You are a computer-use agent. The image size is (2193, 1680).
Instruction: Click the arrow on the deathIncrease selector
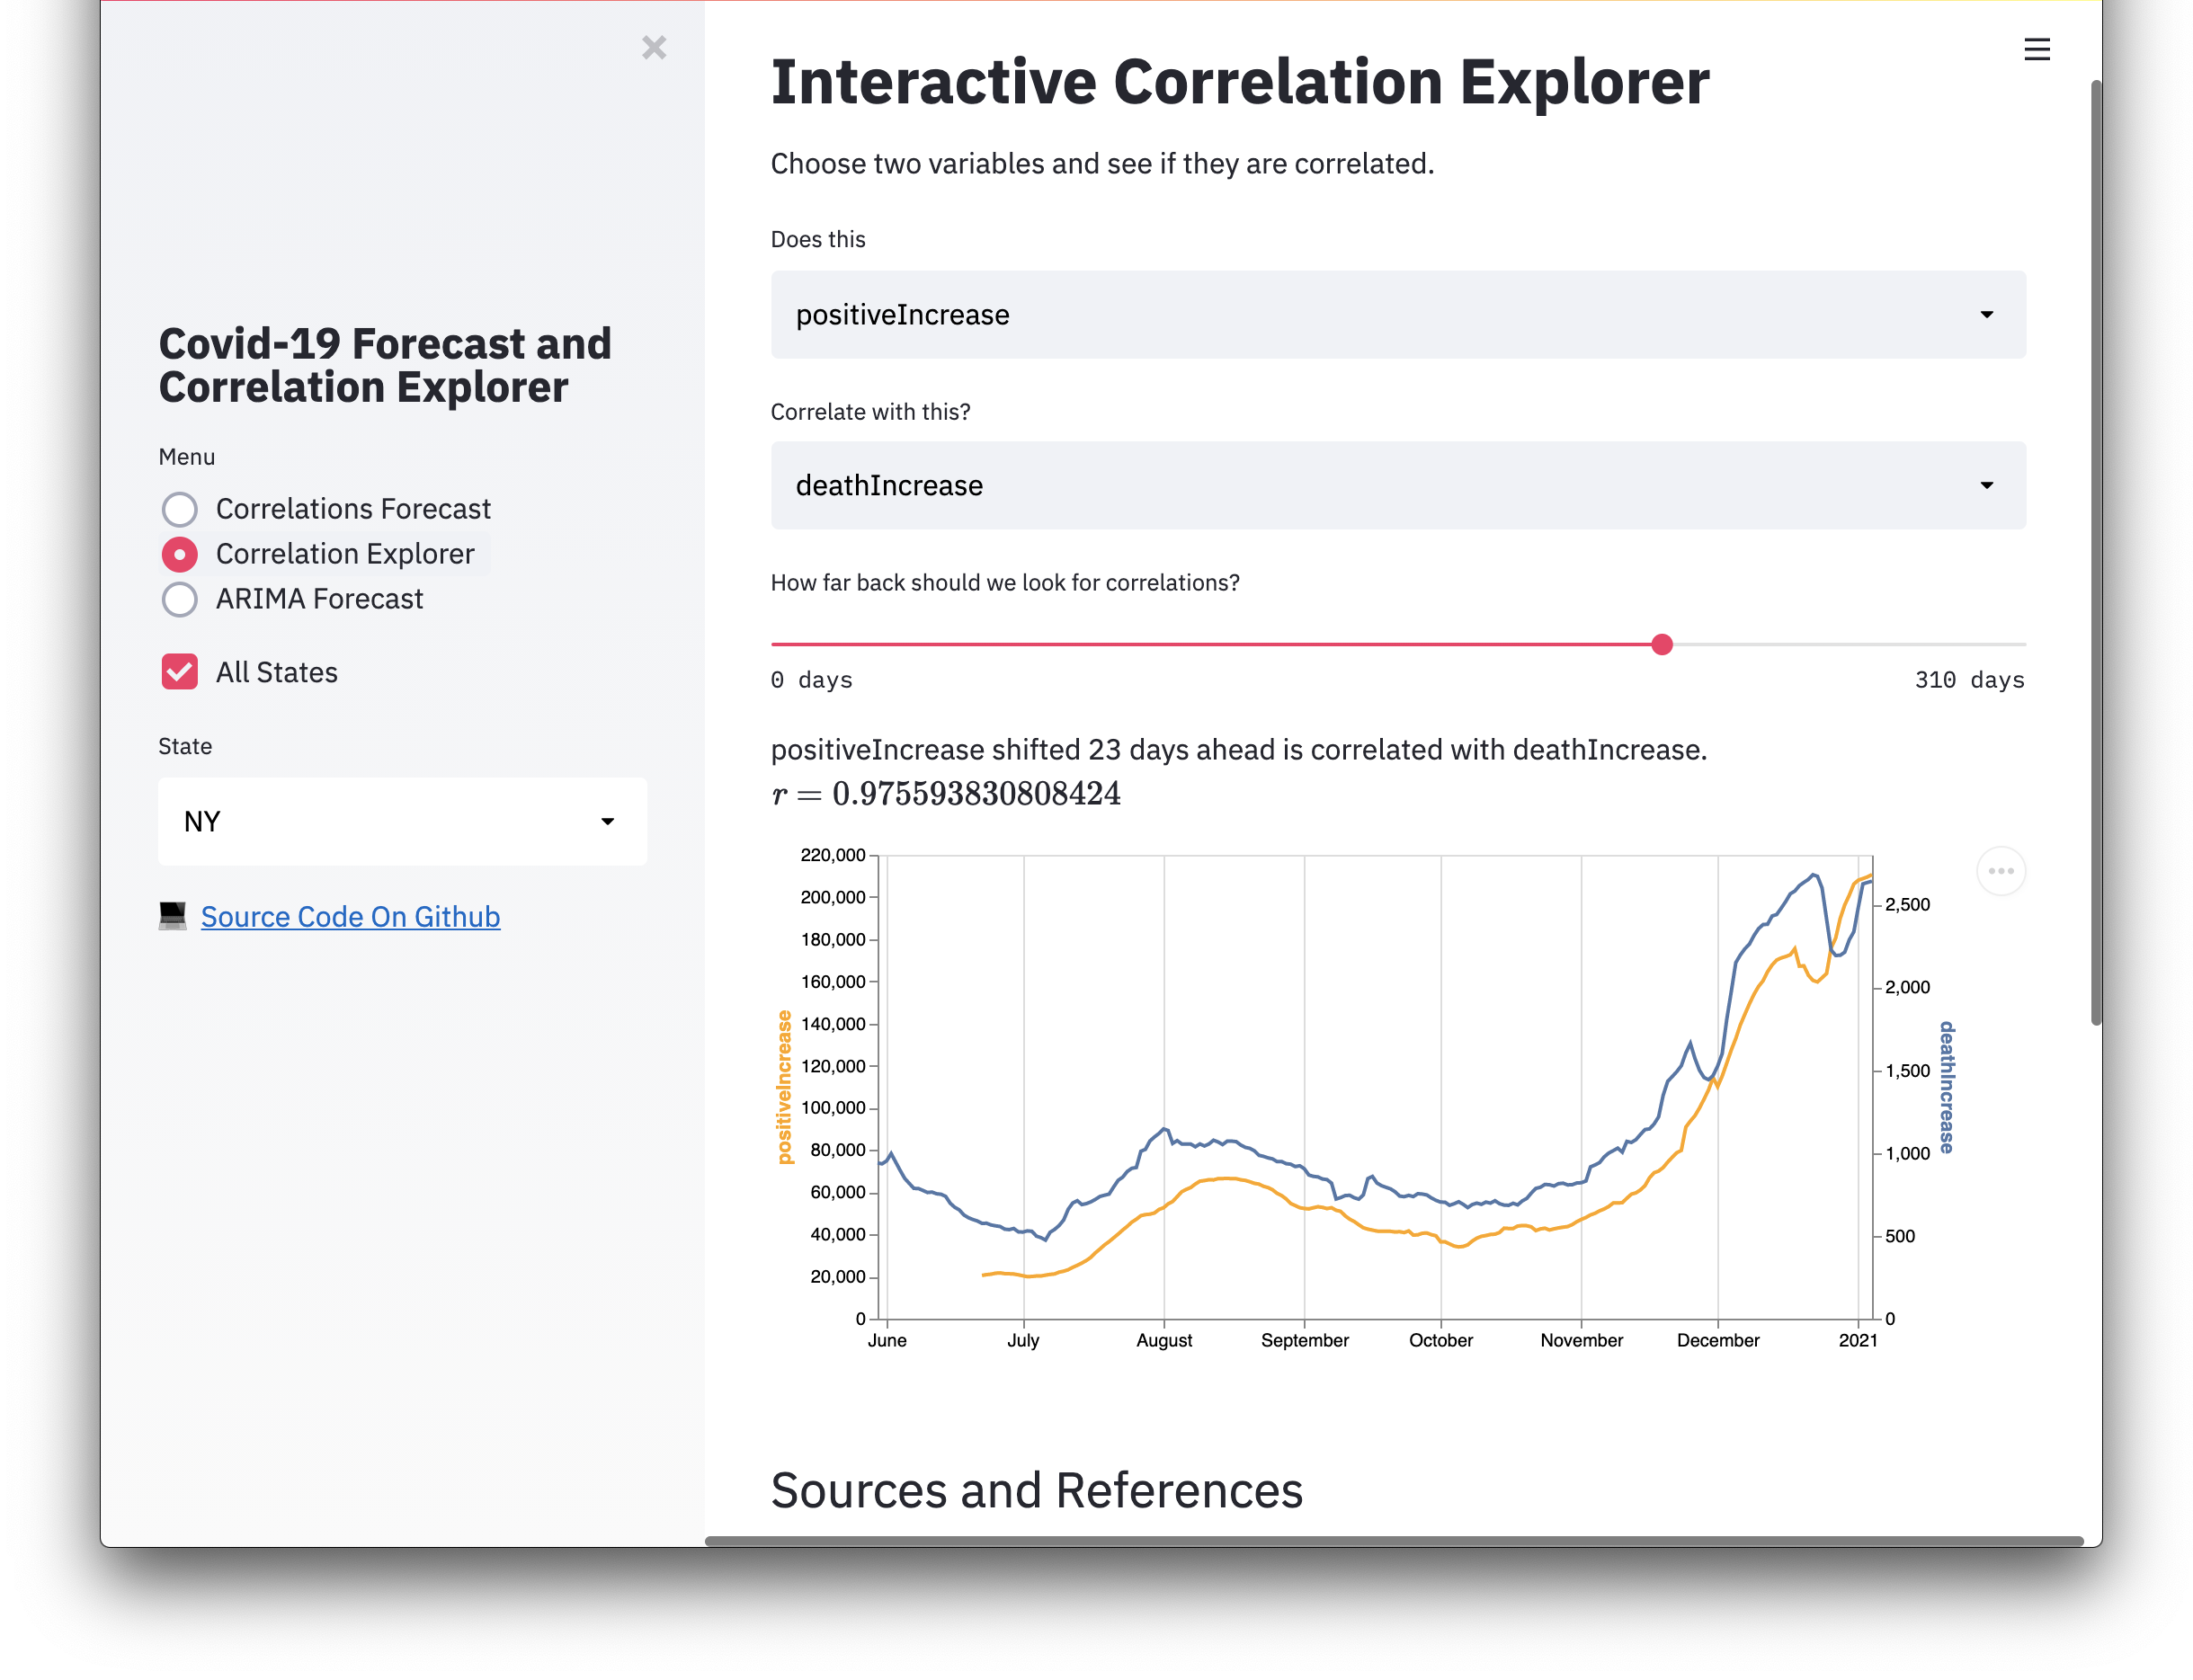pos(1986,486)
